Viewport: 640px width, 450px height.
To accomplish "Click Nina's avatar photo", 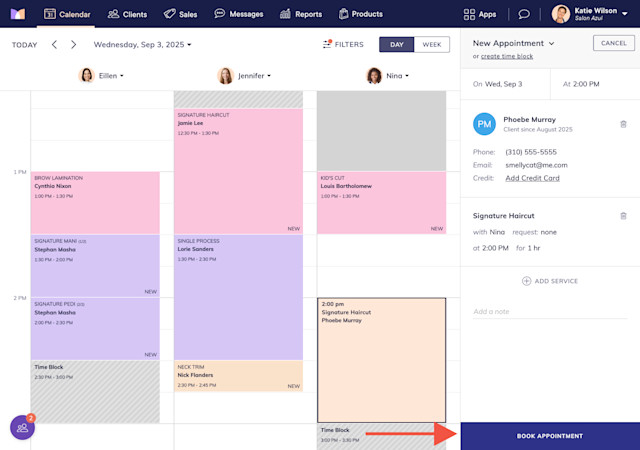I will [374, 76].
